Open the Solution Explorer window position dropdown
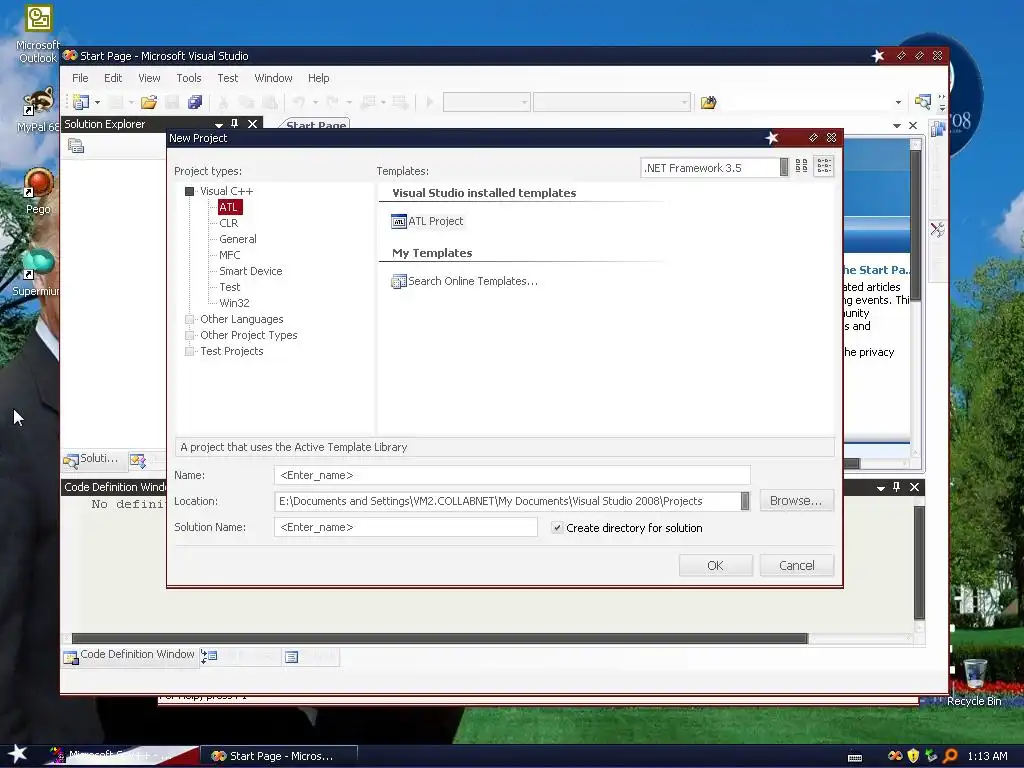This screenshot has width=1024, height=768. [x=218, y=124]
